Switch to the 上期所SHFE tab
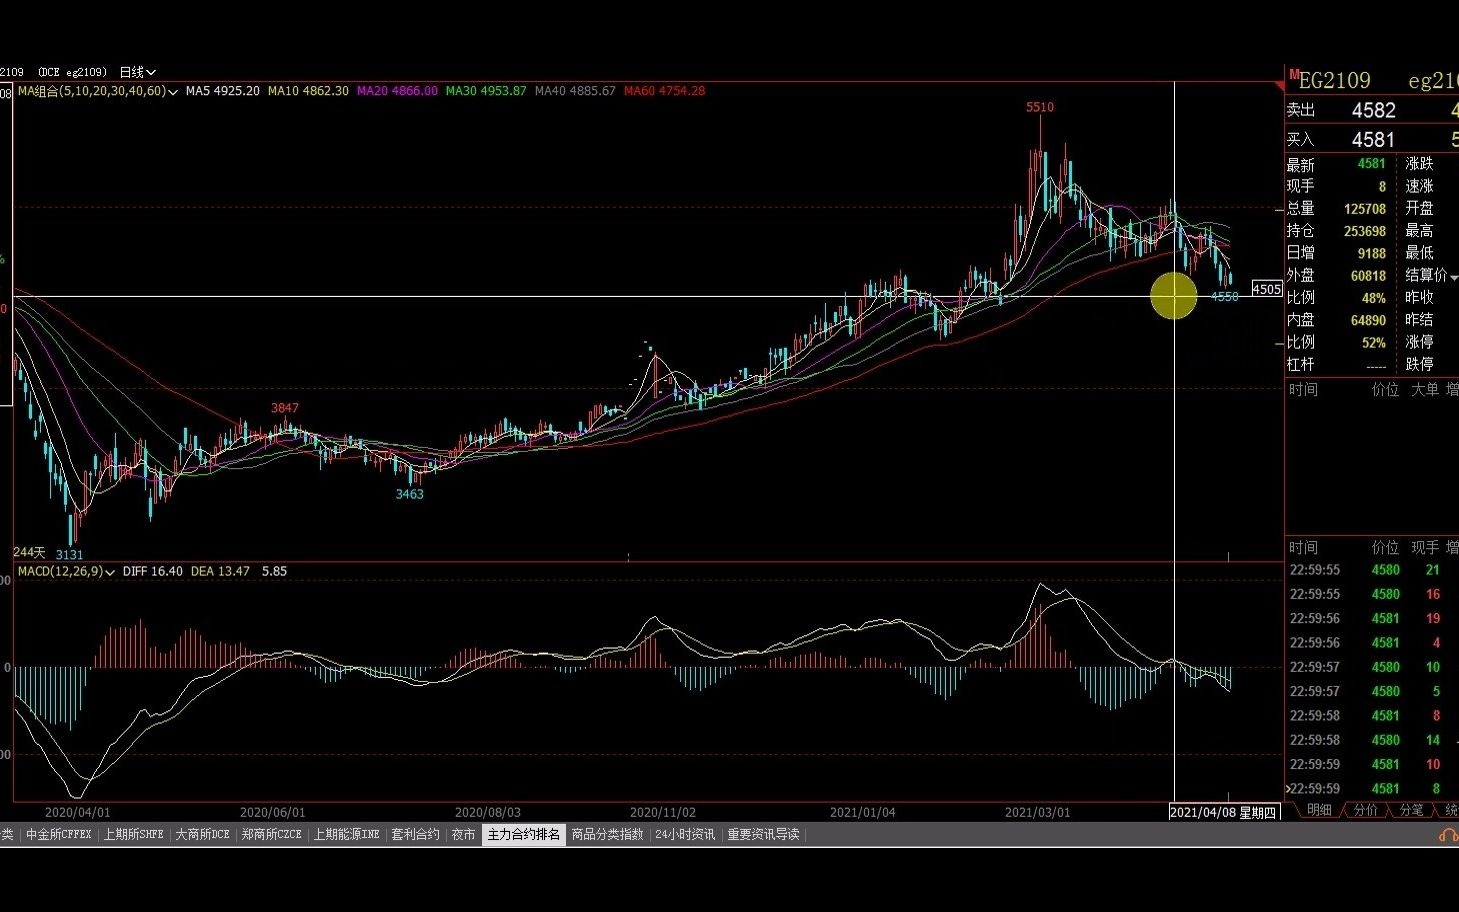Screen dimensions: 1459x912 (133, 834)
